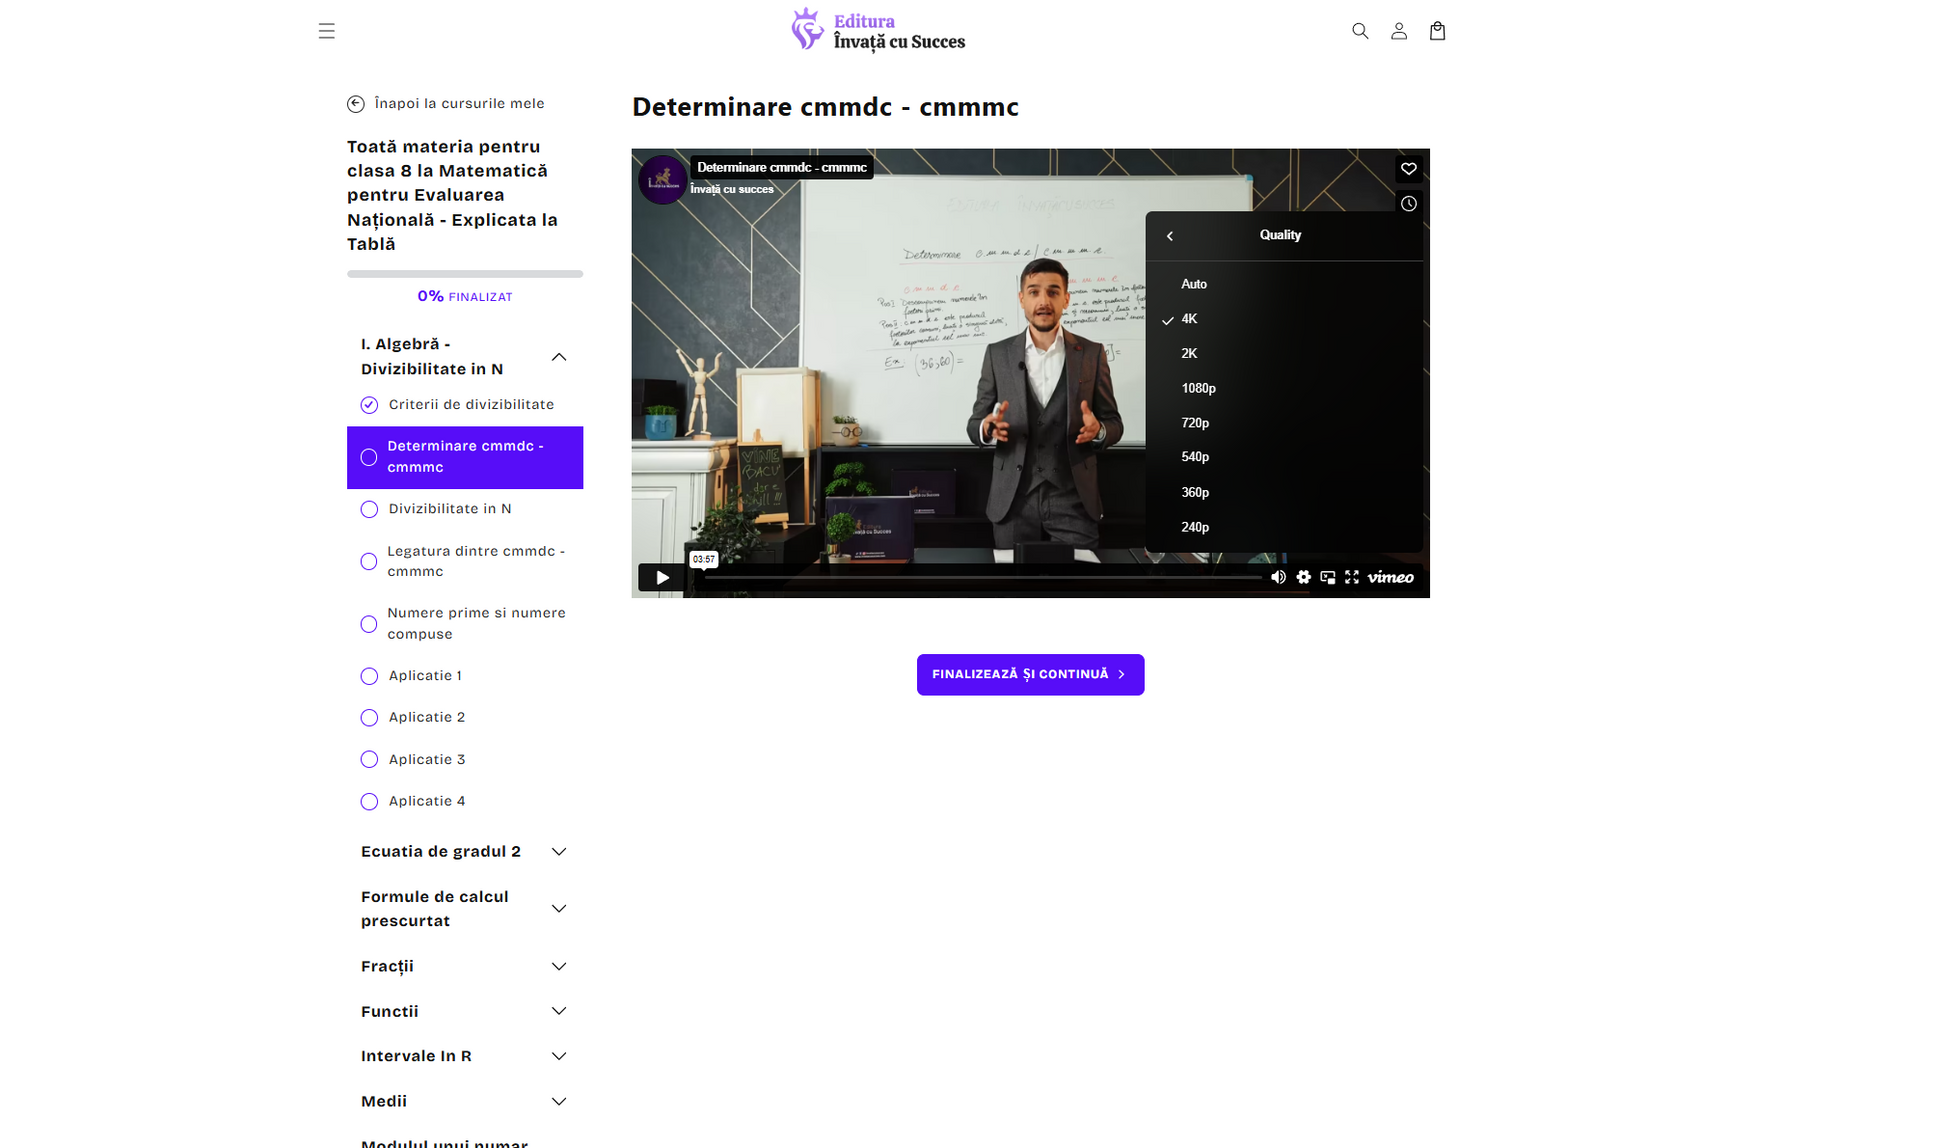Like the video with heart icon
The image size is (1946, 1148).
[x=1408, y=169]
